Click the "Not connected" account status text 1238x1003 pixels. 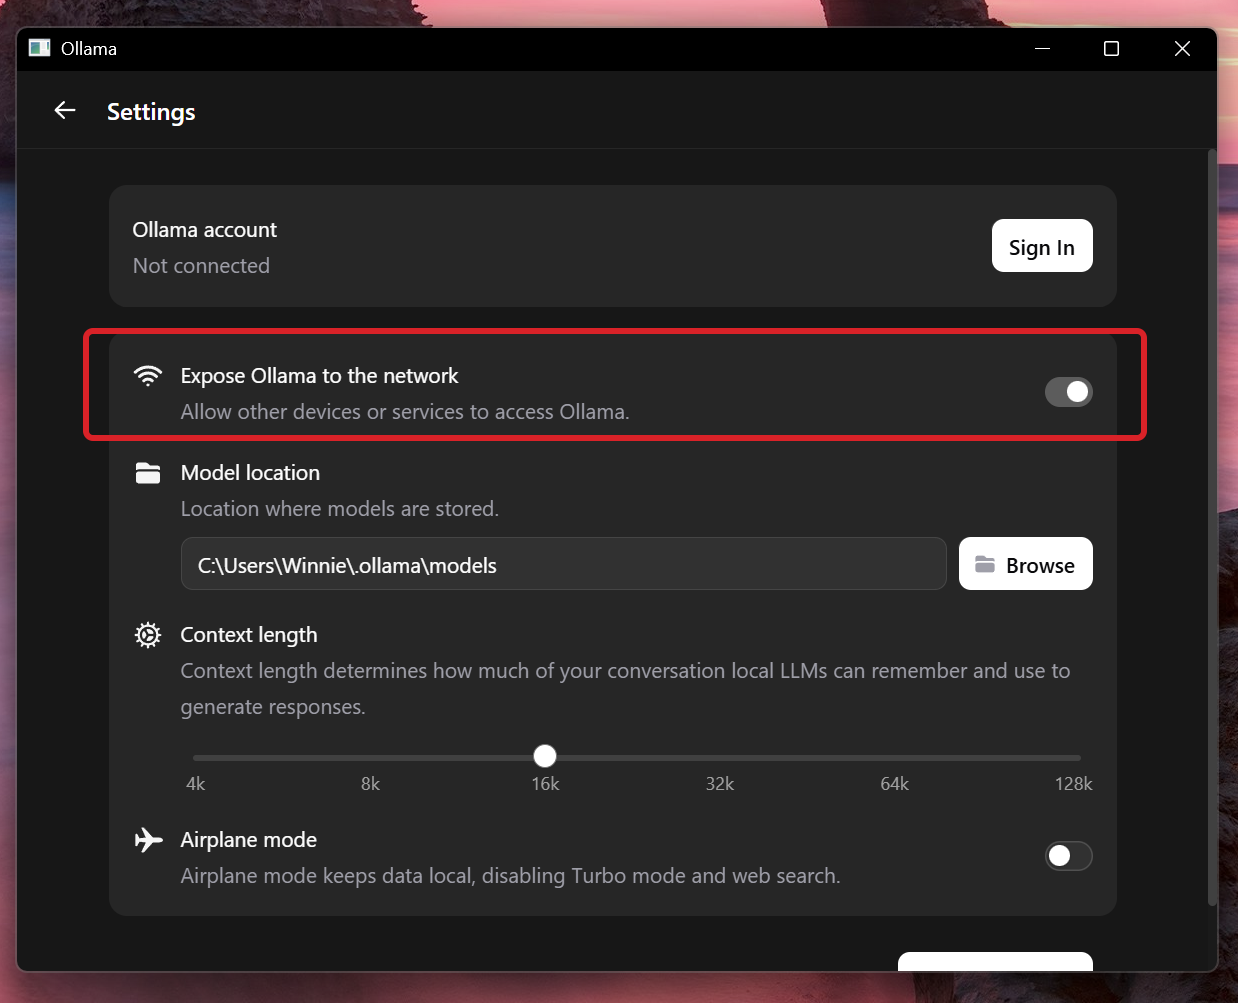pyautogui.click(x=201, y=266)
